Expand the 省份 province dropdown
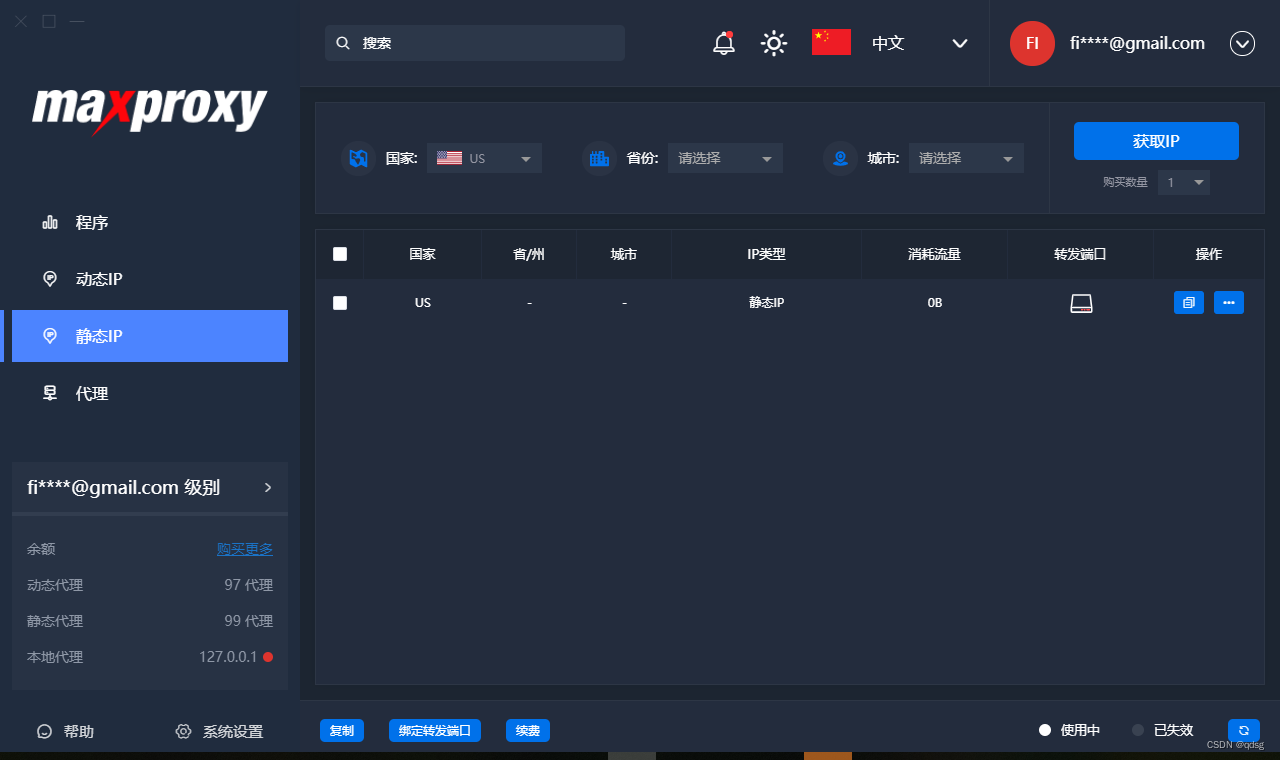Screen dimensions: 1280x760 725,157
